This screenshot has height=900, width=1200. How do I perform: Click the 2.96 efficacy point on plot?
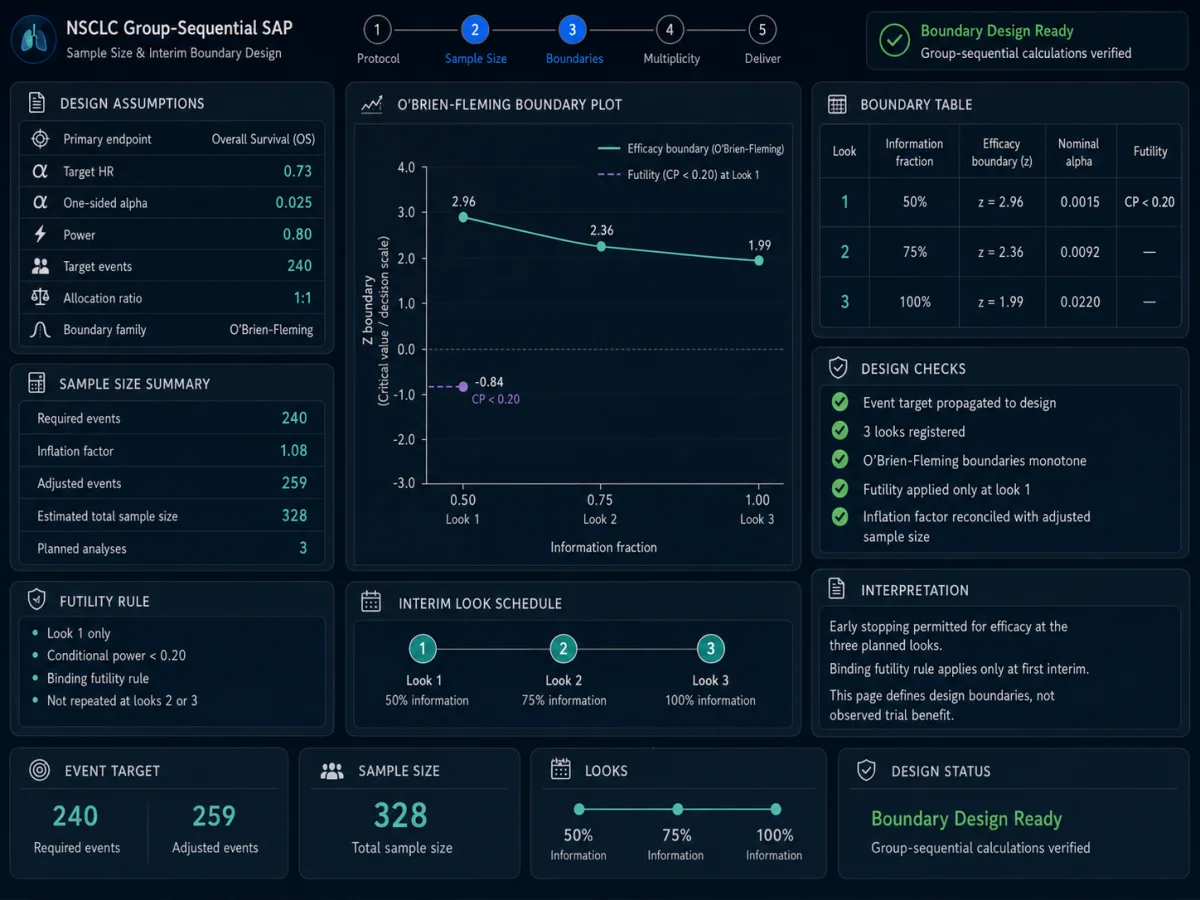point(463,217)
